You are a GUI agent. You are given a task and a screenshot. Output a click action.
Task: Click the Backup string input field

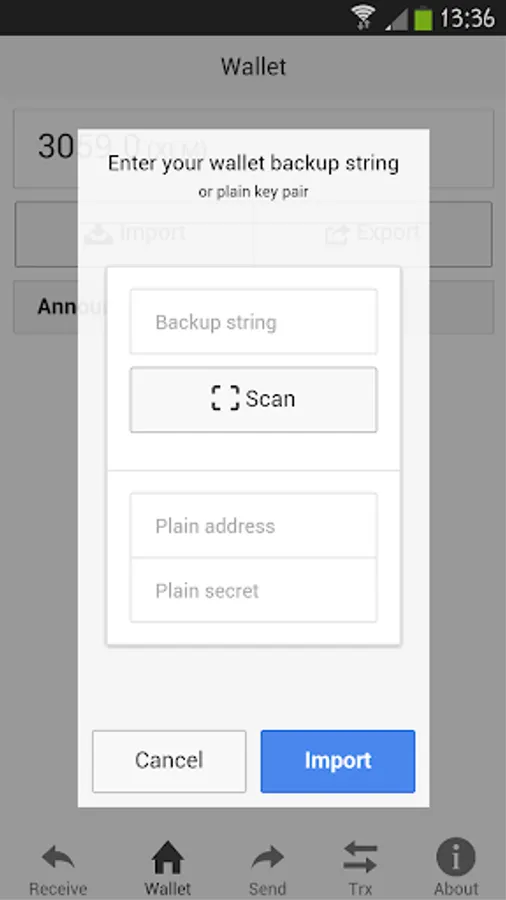point(254,321)
